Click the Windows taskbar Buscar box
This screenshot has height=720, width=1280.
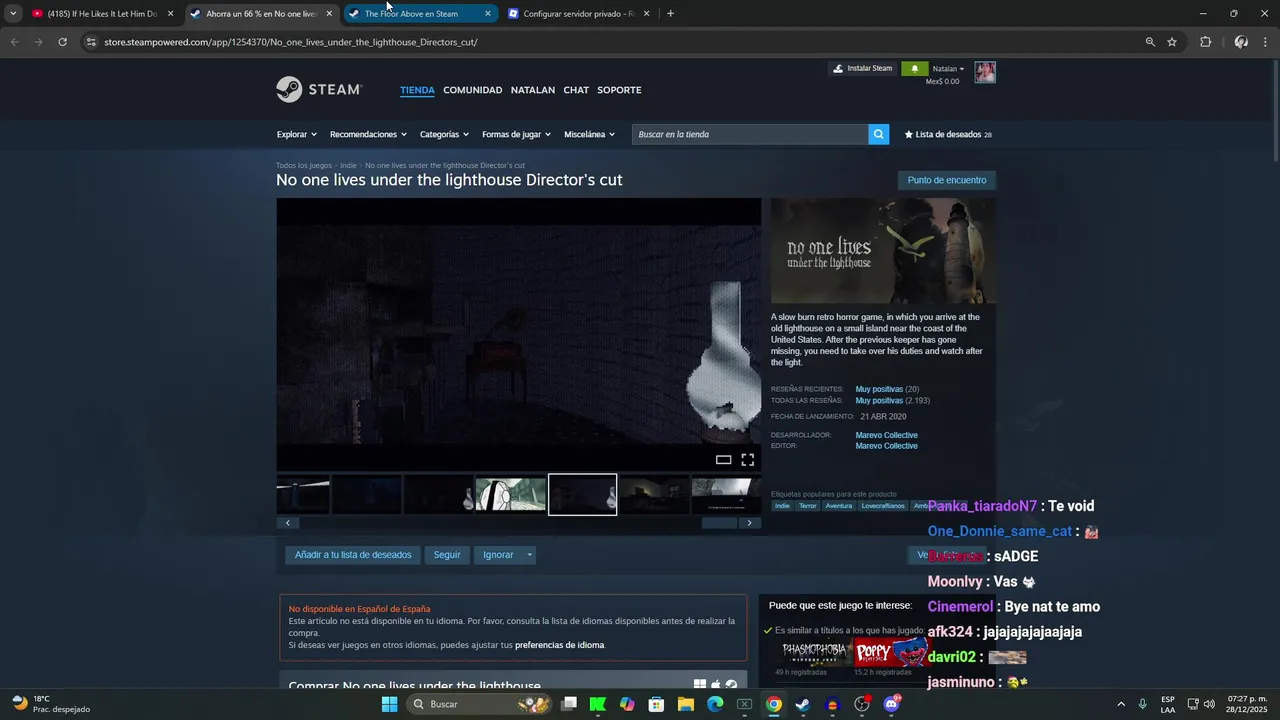[x=480, y=704]
